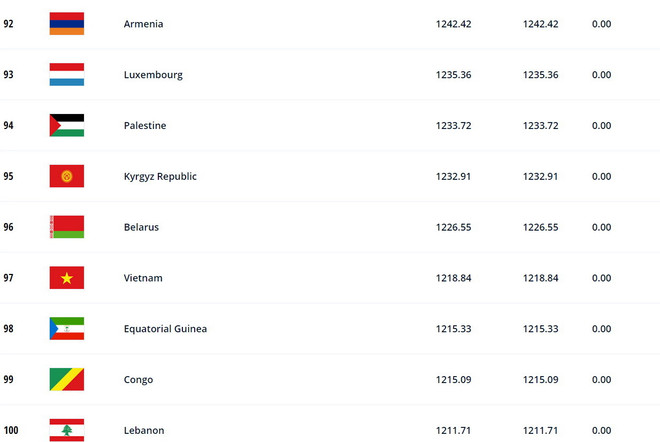Viewport: 660px width, 442px height.
Task: Click the Kyrgyz Republic flag icon
Action: pos(67,176)
